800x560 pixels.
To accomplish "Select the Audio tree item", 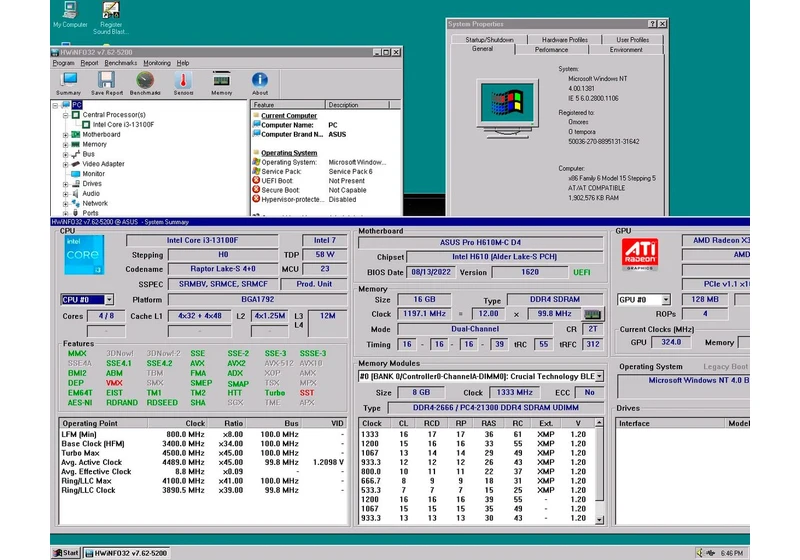I will pyautogui.click(x=91, y=193).
